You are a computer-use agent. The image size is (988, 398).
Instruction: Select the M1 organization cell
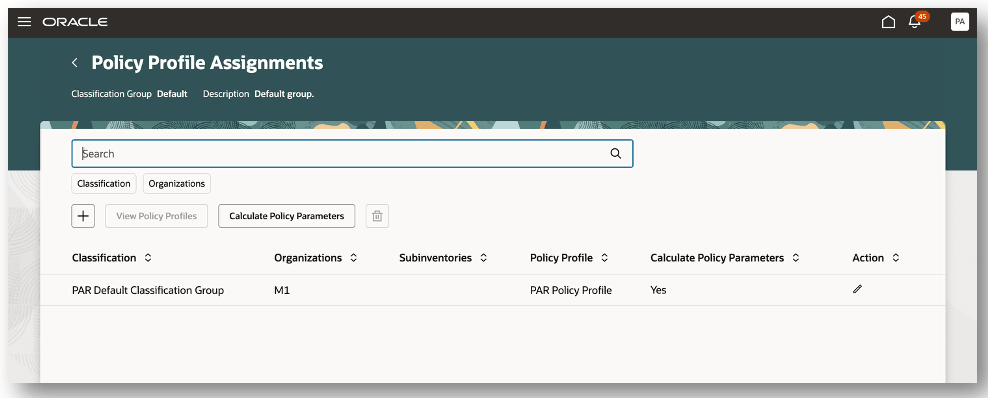[282, 290]
